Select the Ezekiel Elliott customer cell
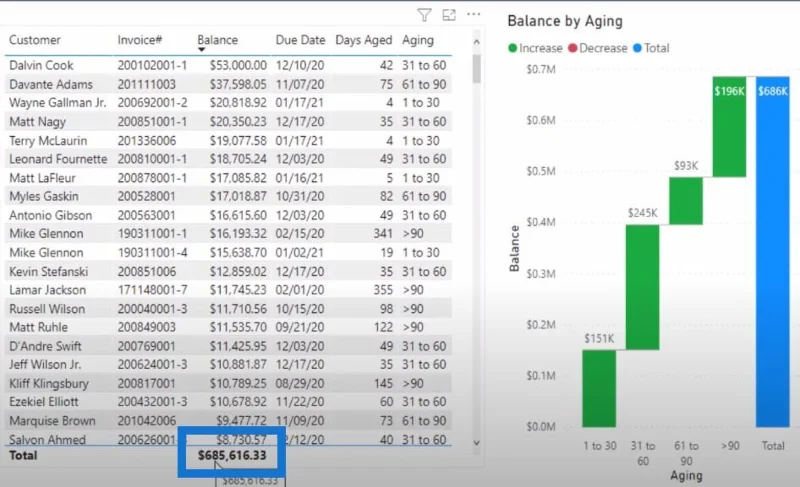The height and width of the screenshot is (487, 800). [44, 402]
